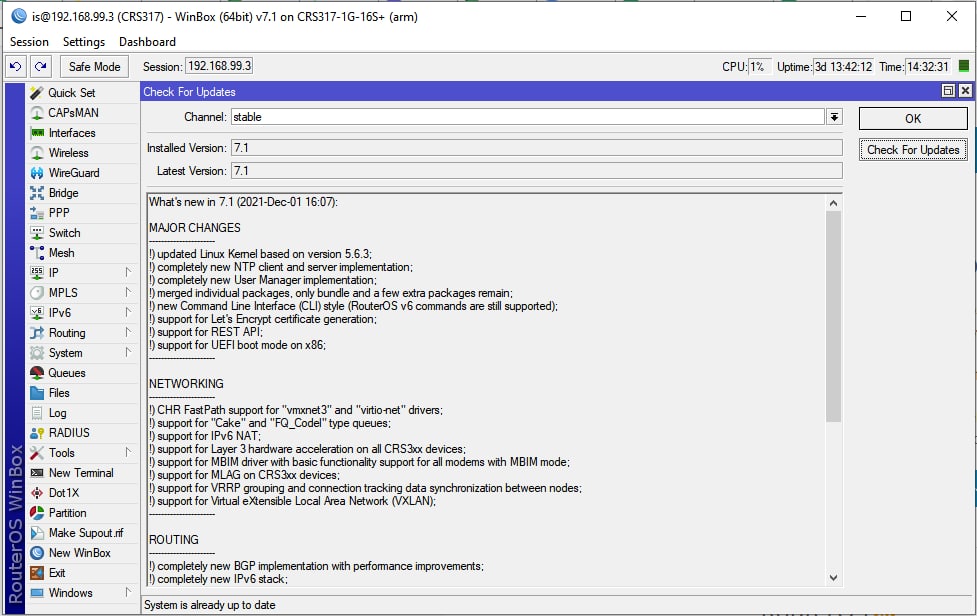The image size is (977, 616).
Task: Restore the Check For Updates panel
Action: pyautogui.click(x=948, y=91)
